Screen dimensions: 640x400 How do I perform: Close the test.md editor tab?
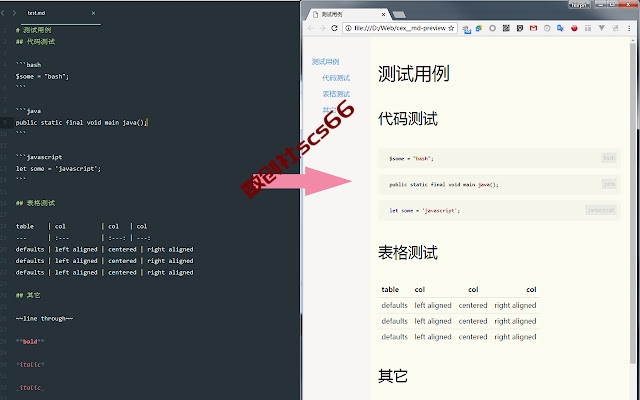93,13
